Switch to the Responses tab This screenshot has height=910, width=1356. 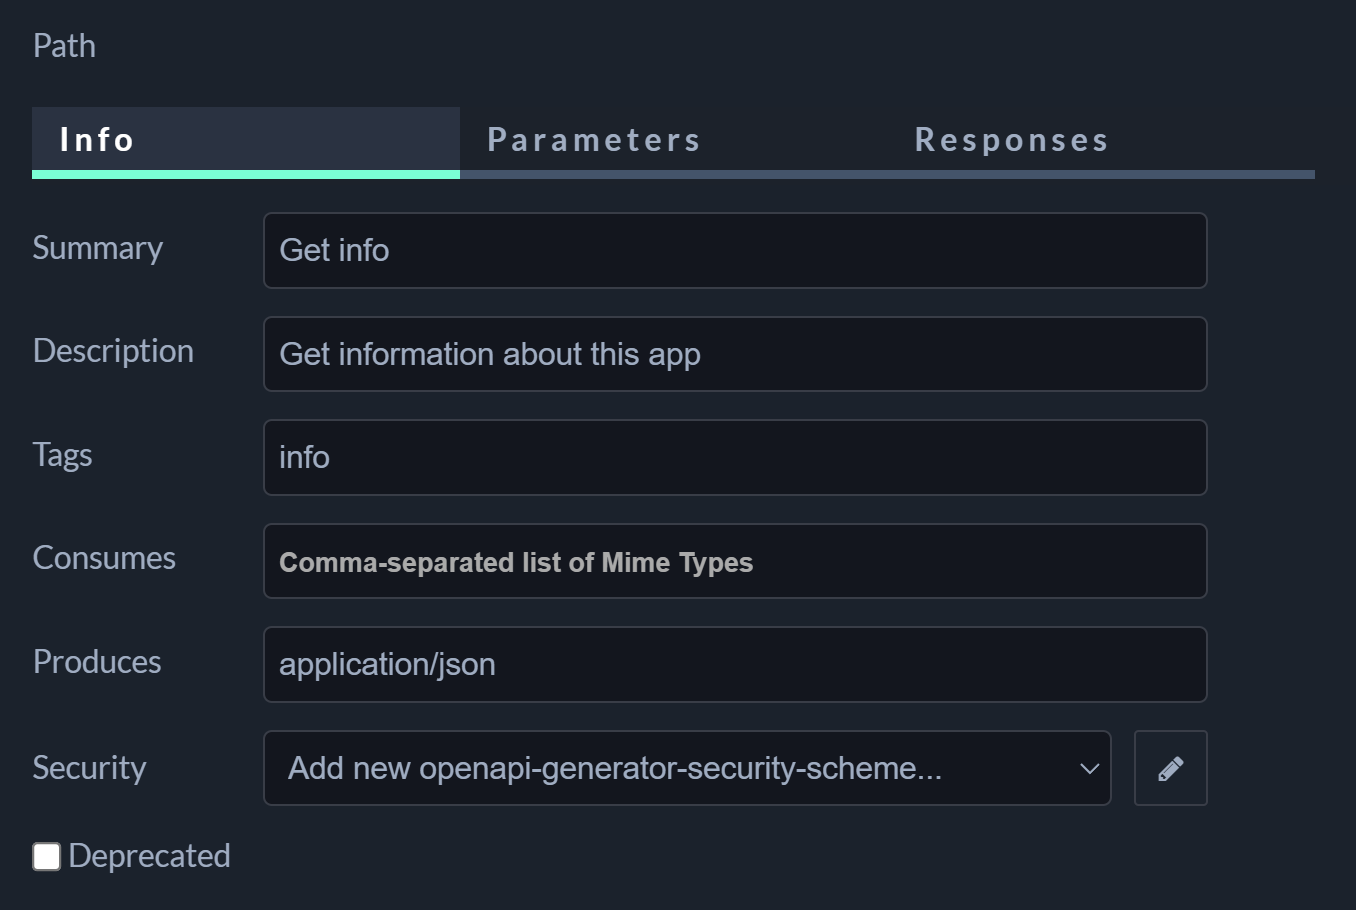(x=1011, y=140)
